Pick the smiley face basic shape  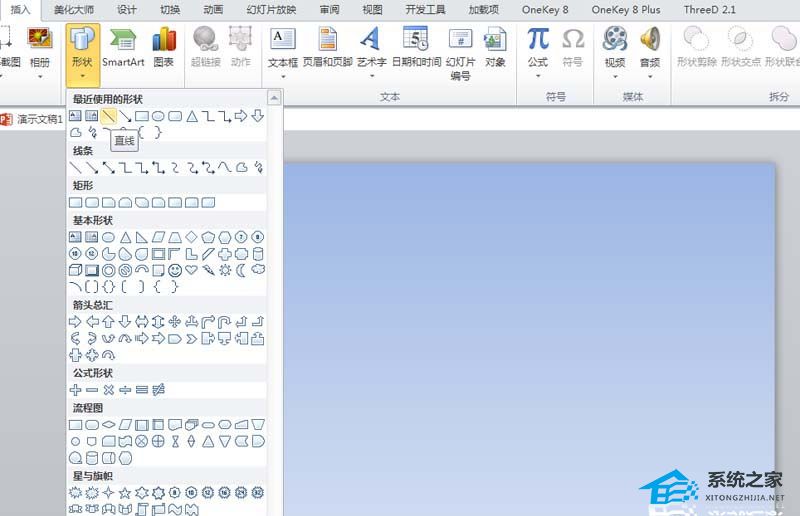[175, 271]
